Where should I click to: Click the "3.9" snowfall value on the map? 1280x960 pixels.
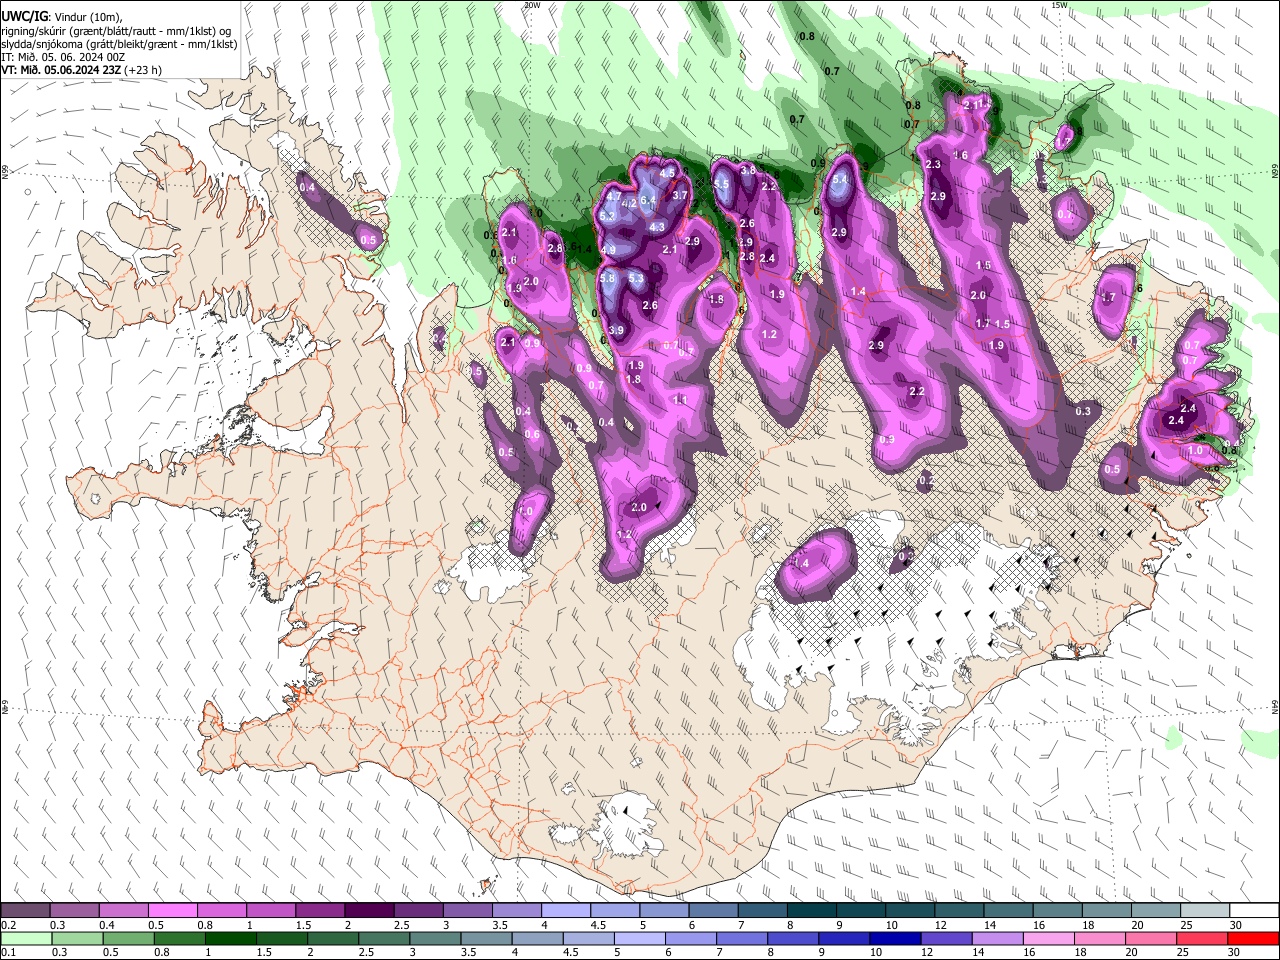(616, 331)
